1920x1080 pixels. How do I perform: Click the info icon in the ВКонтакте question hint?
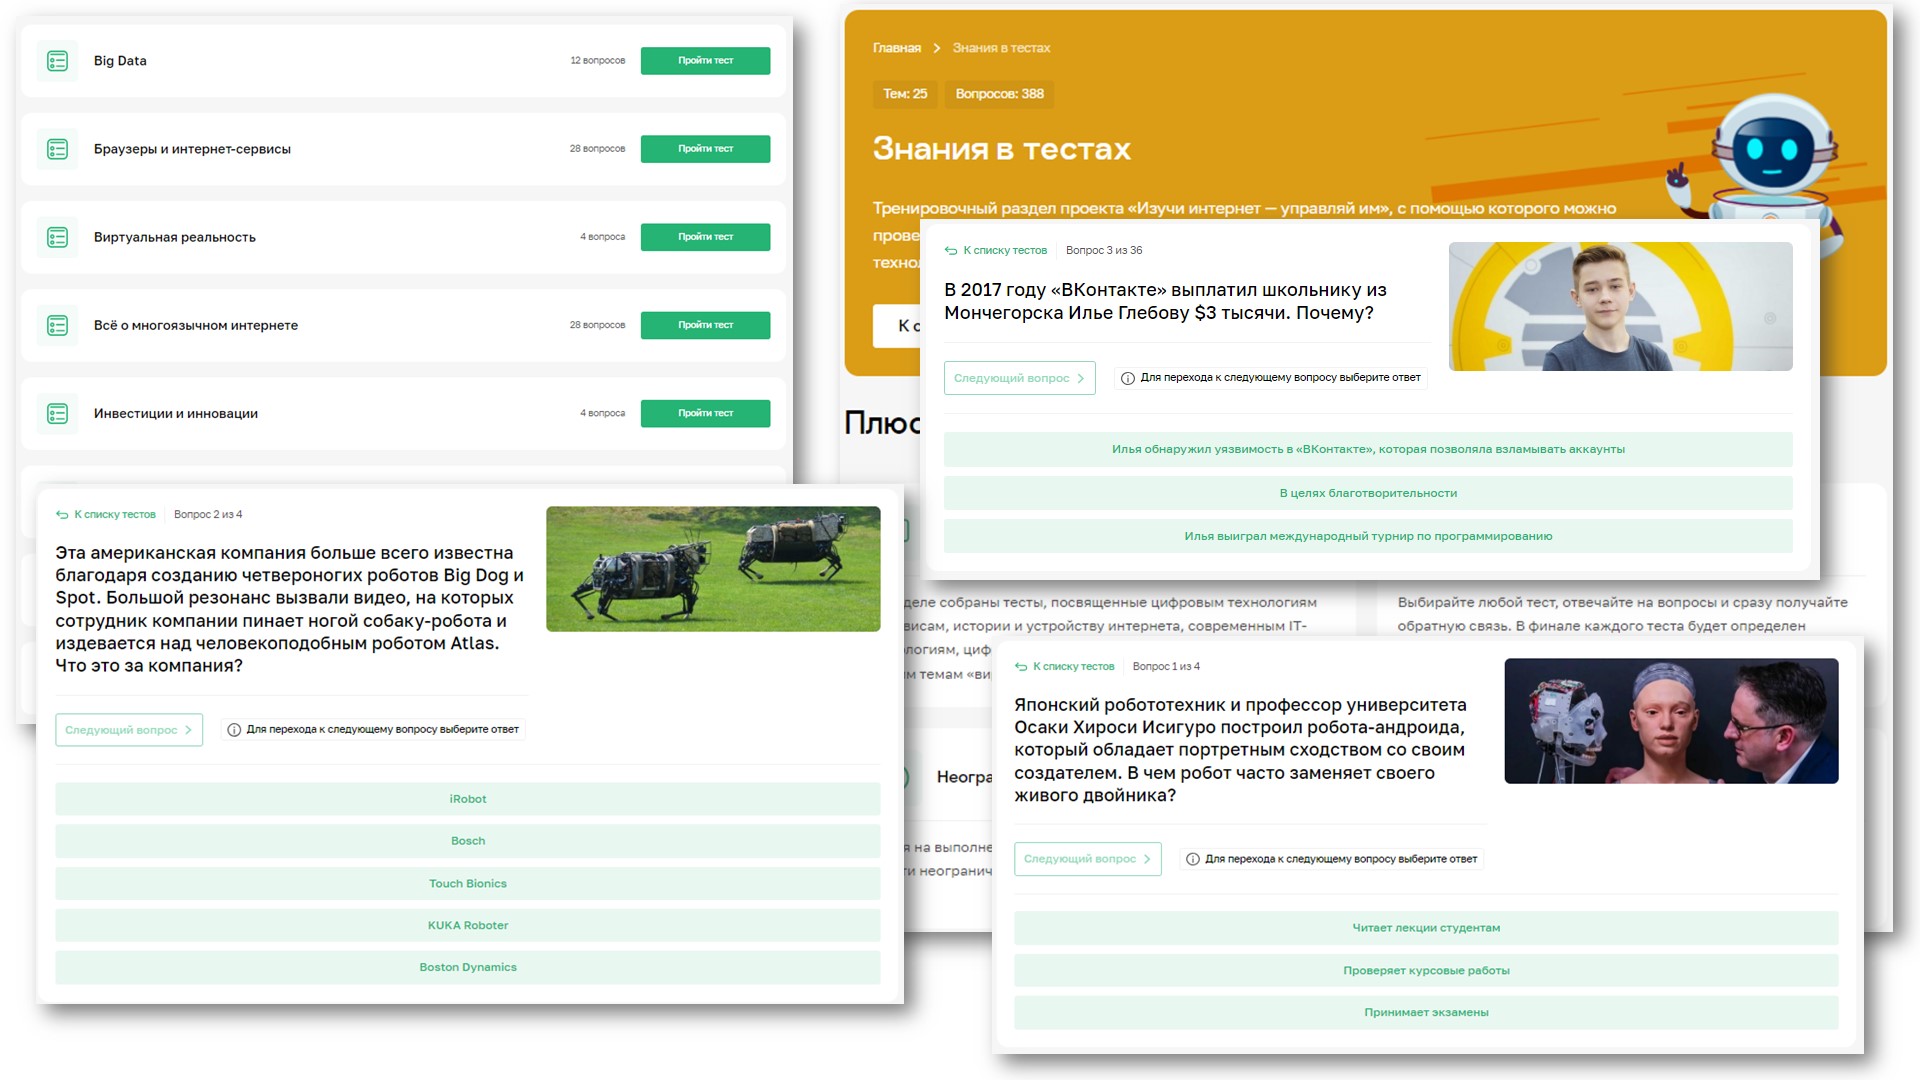coord(1128,378)
